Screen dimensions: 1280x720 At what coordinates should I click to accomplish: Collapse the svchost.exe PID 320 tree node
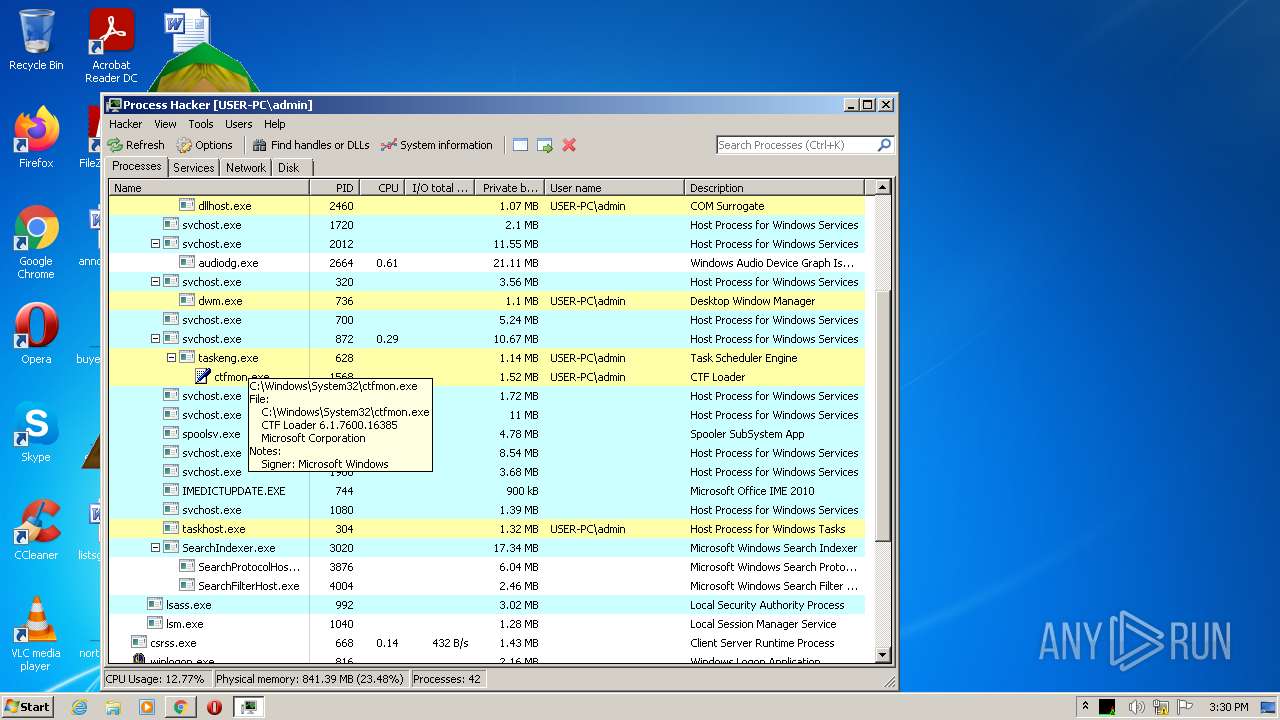(x=155, y=281)
